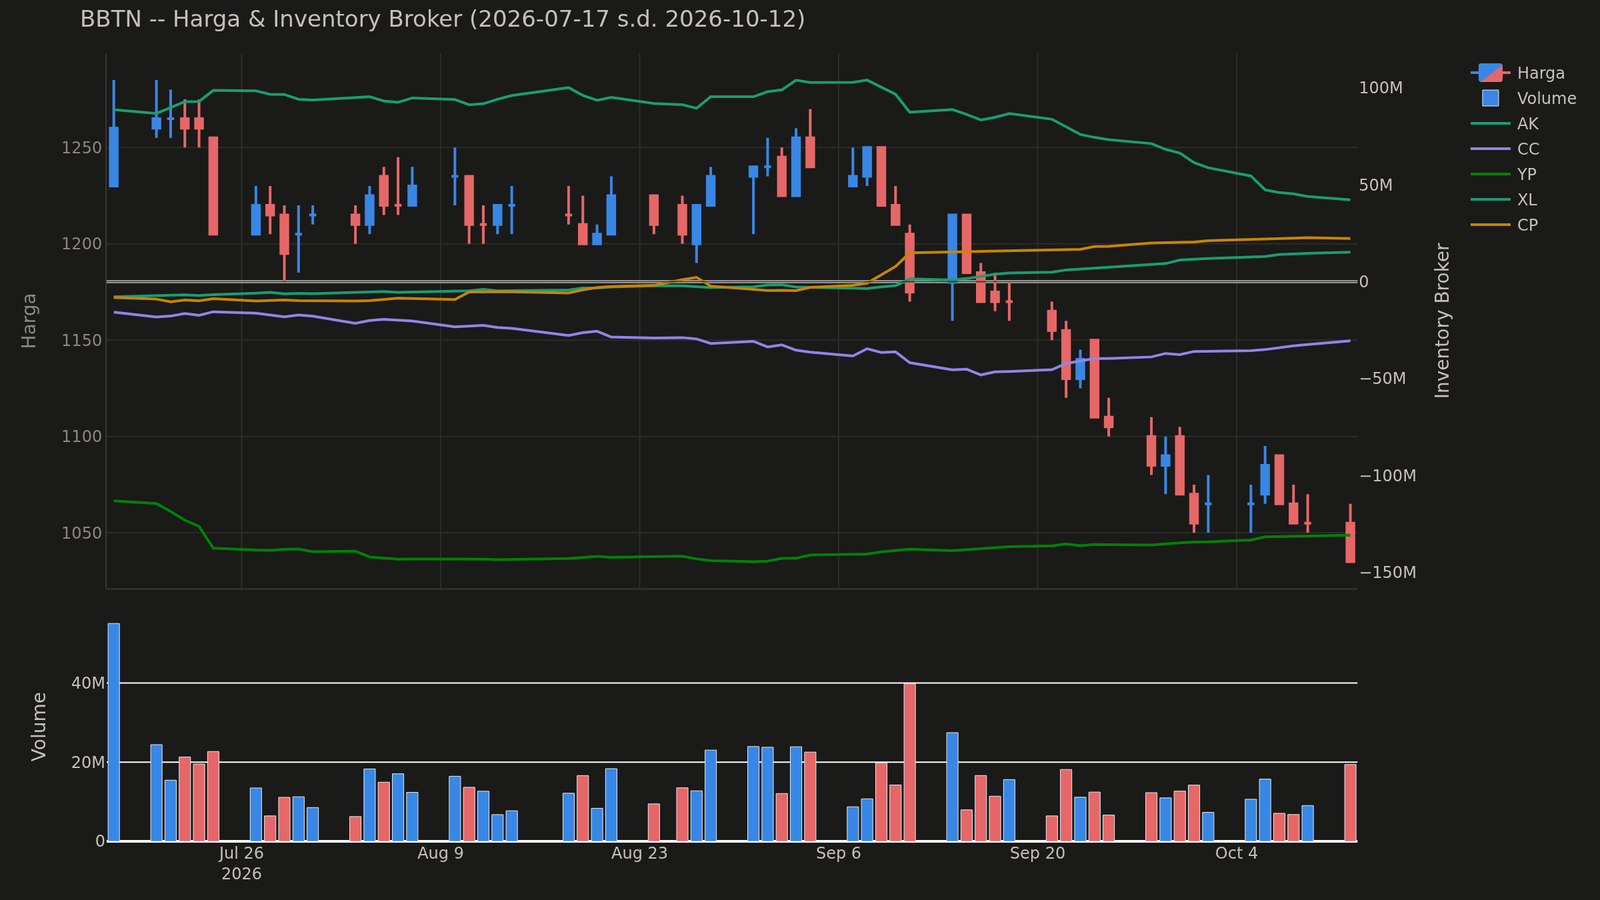Select the Aug 9 date tick label
This screenshot has width=1600, height=900.
pos(440,853)
